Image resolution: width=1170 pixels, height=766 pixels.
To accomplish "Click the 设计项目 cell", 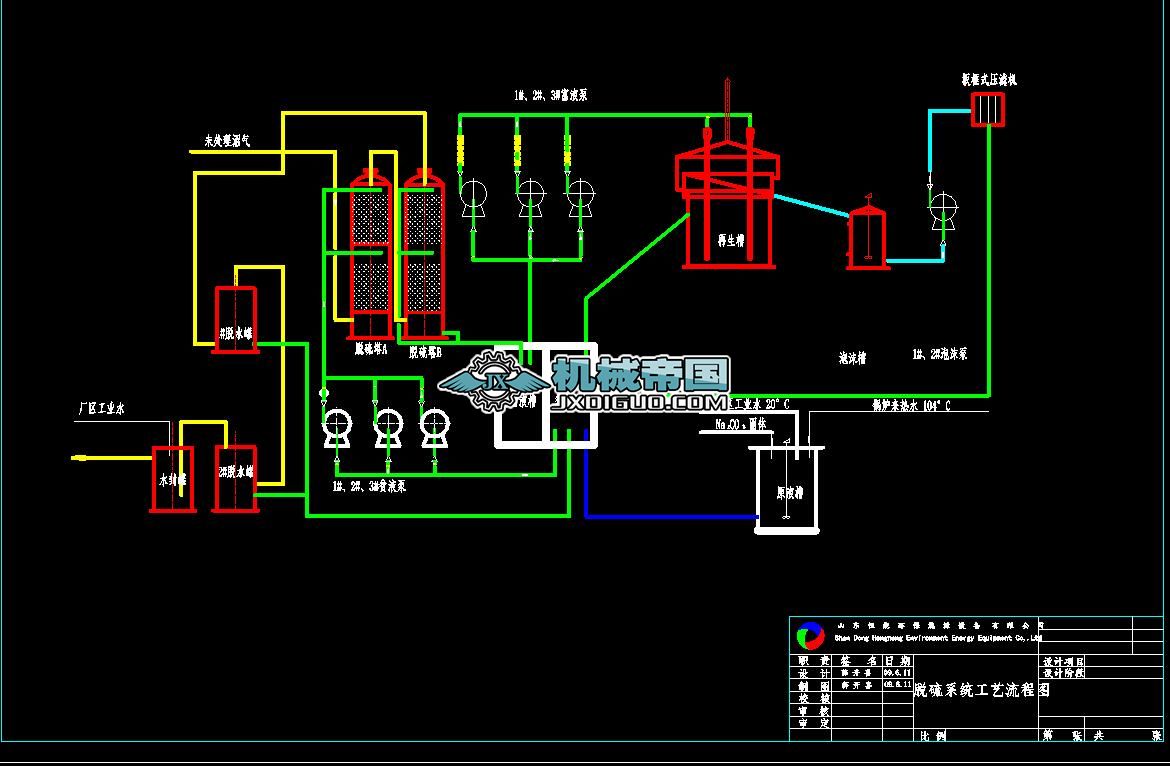I will pos(1063,661).
